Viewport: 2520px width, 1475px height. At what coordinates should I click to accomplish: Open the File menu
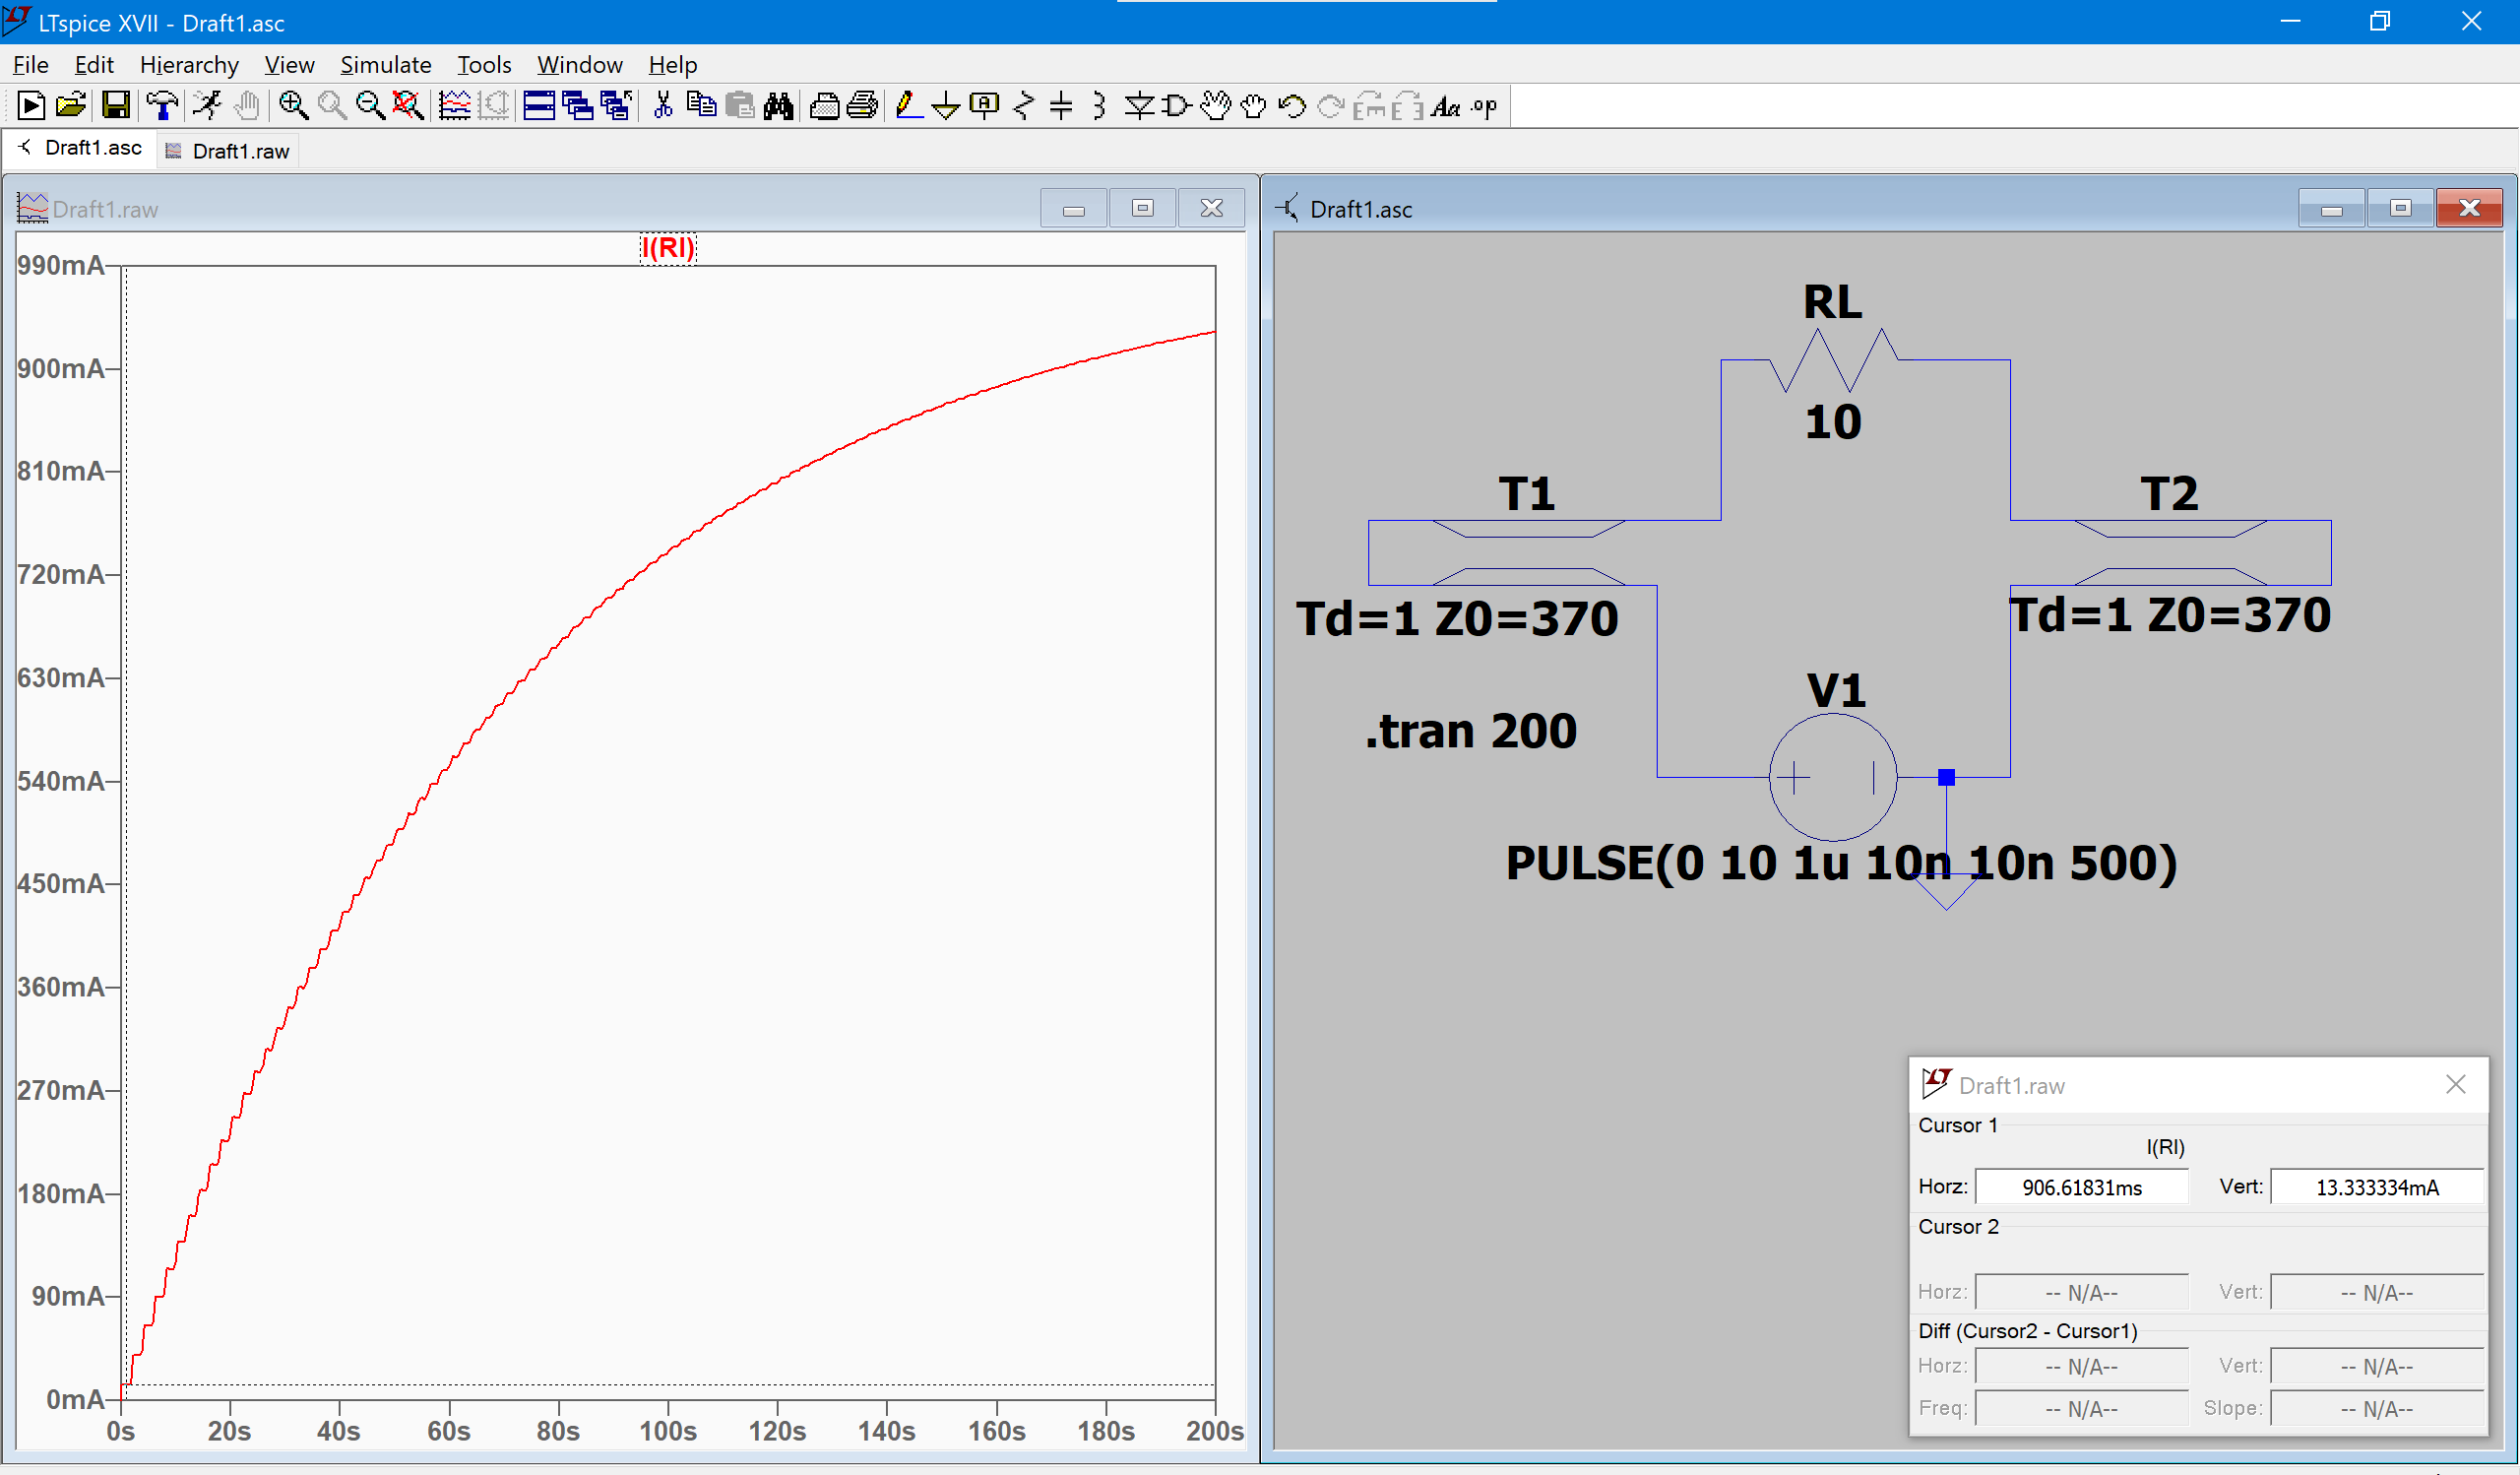[x=30, y=65]
